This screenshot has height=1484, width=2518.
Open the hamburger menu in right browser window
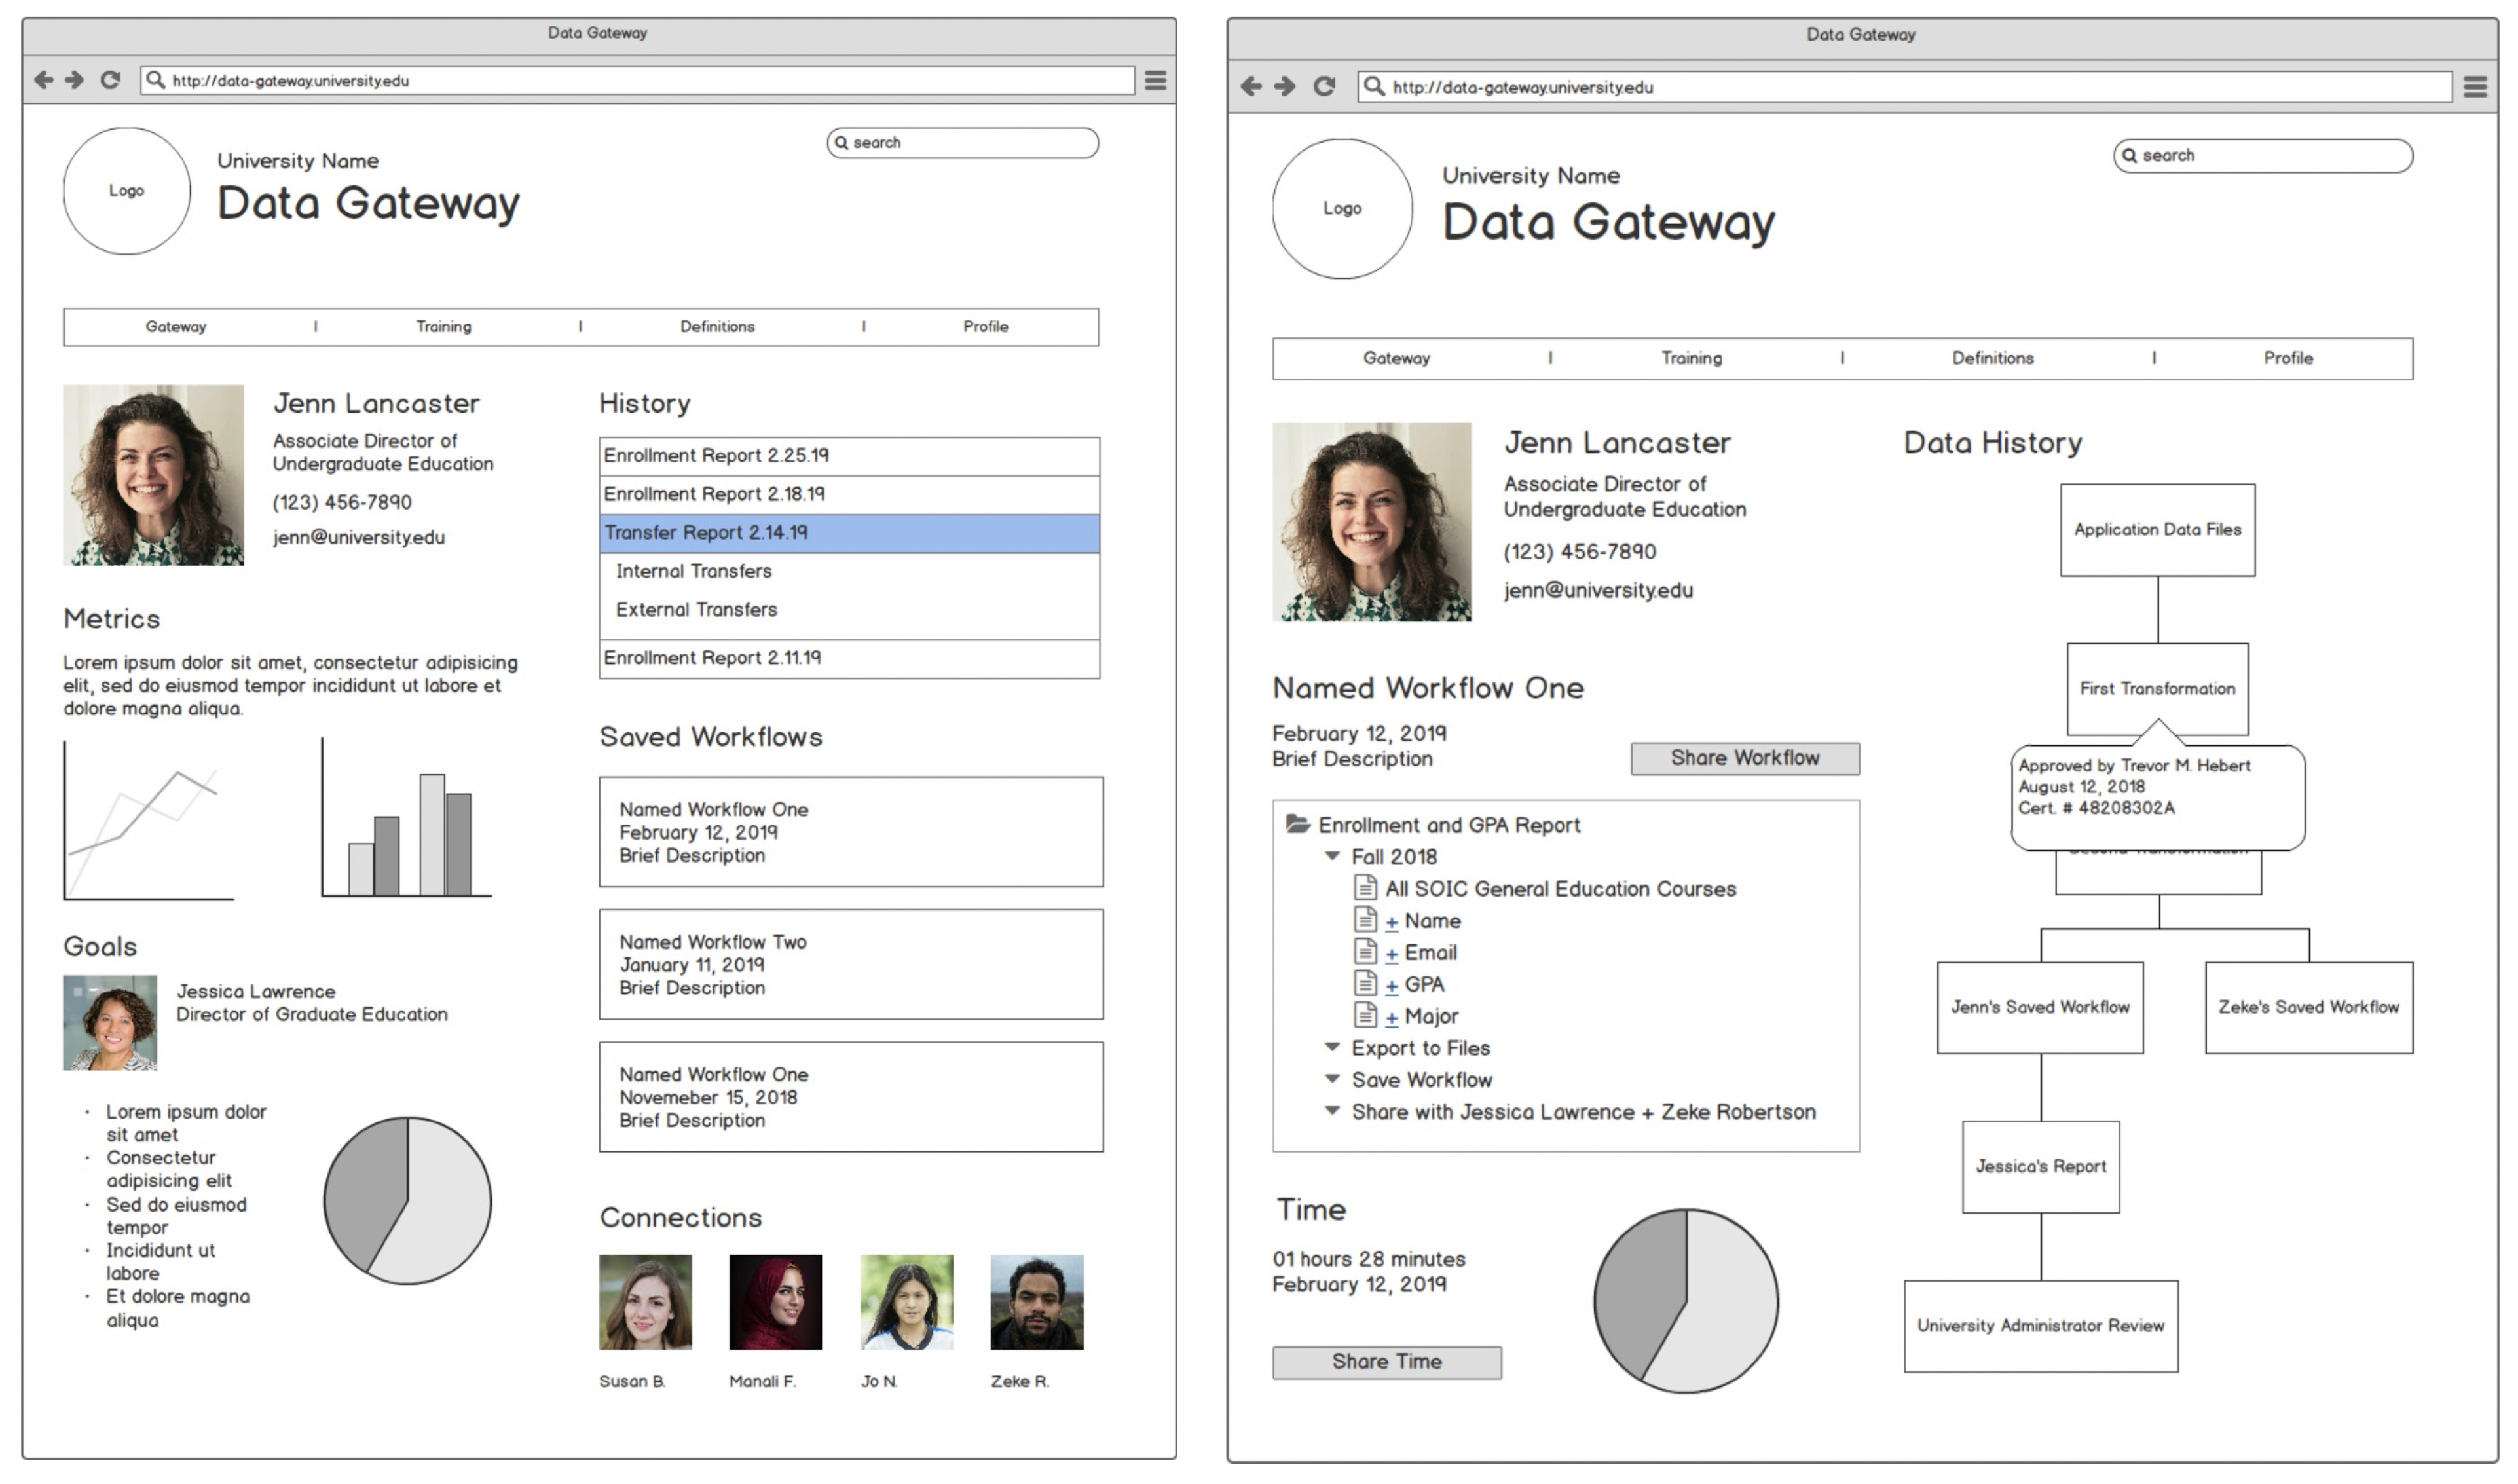2475,87
